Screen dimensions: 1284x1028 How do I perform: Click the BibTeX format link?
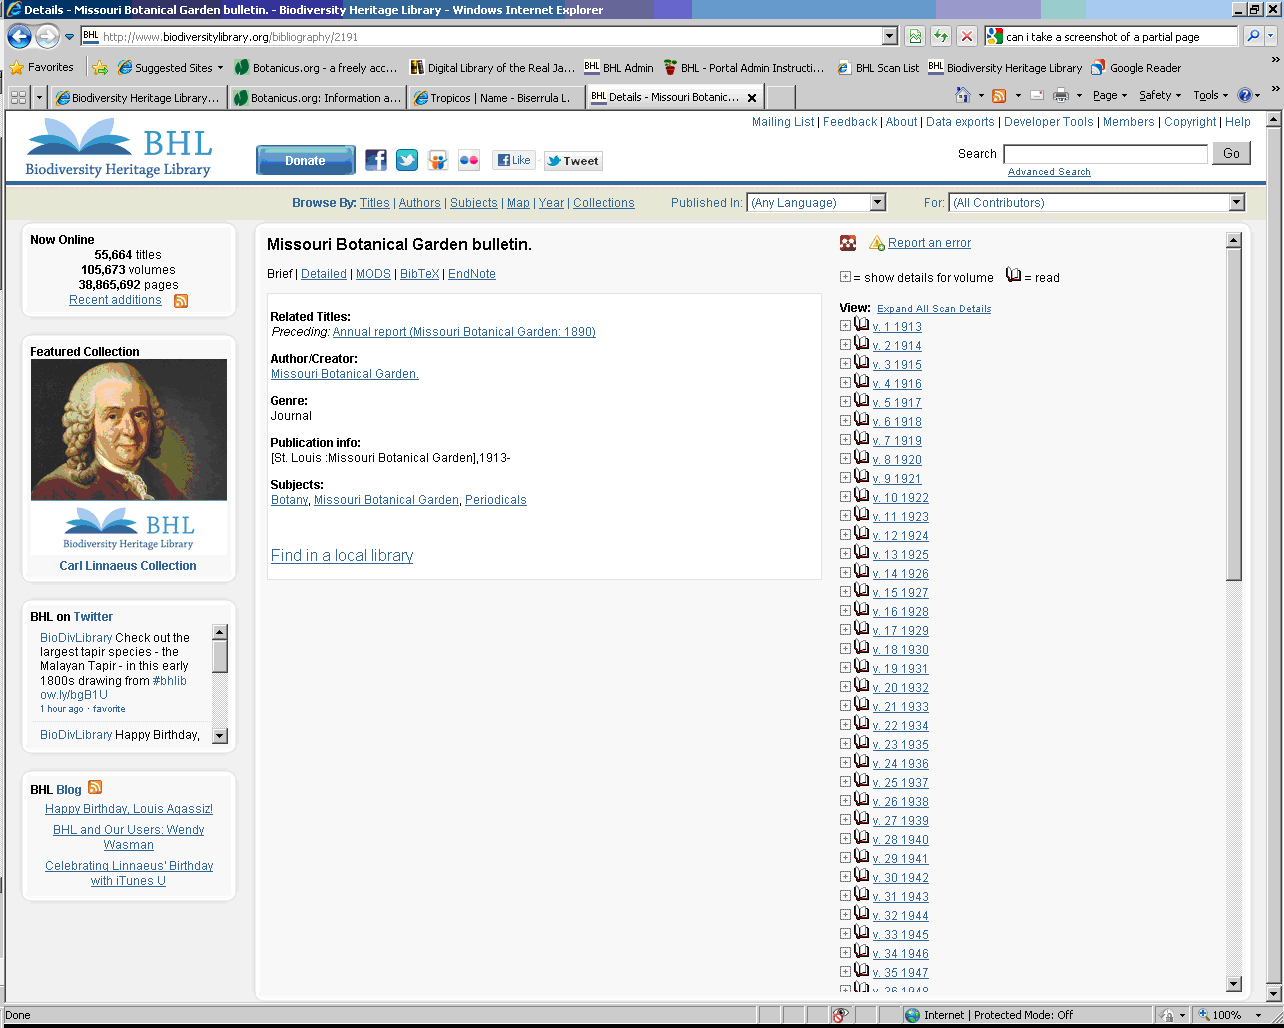(x=419, y=274)
